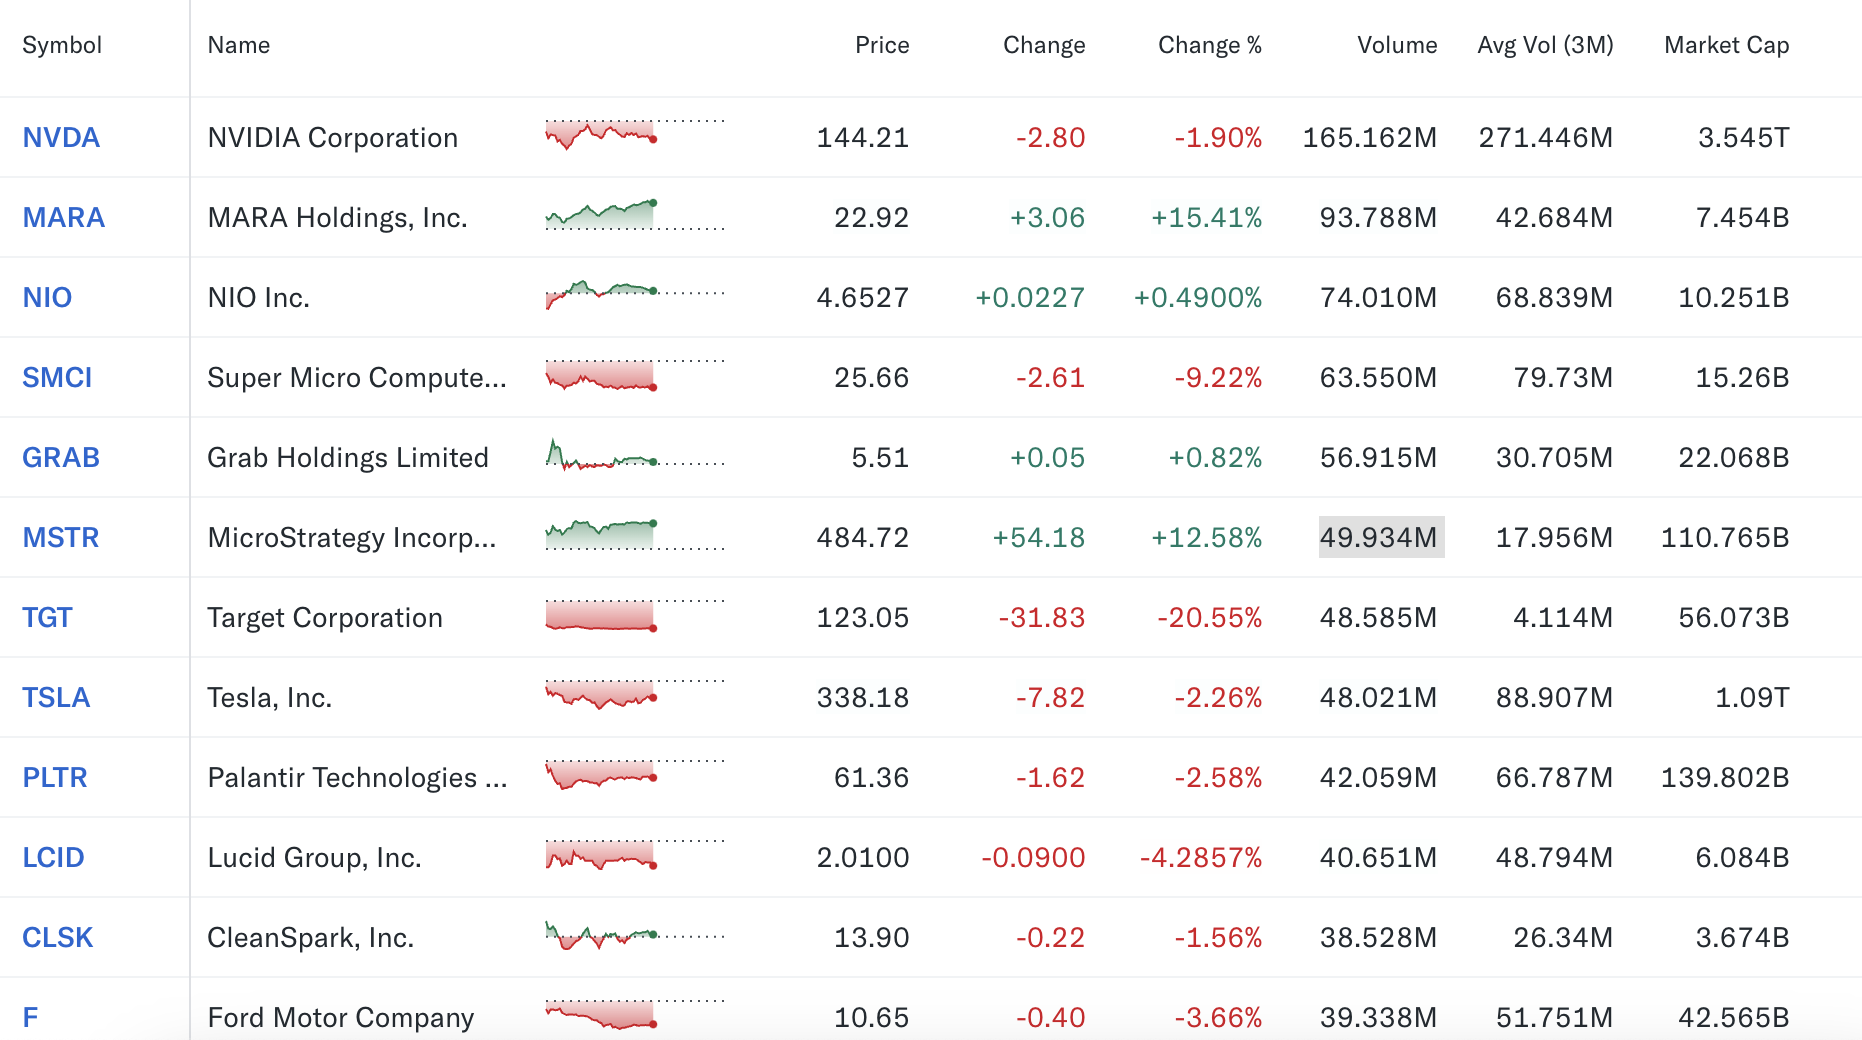Open the LCID ticker link
The image size is (1862, 1040).
click(x=53, y=858)
